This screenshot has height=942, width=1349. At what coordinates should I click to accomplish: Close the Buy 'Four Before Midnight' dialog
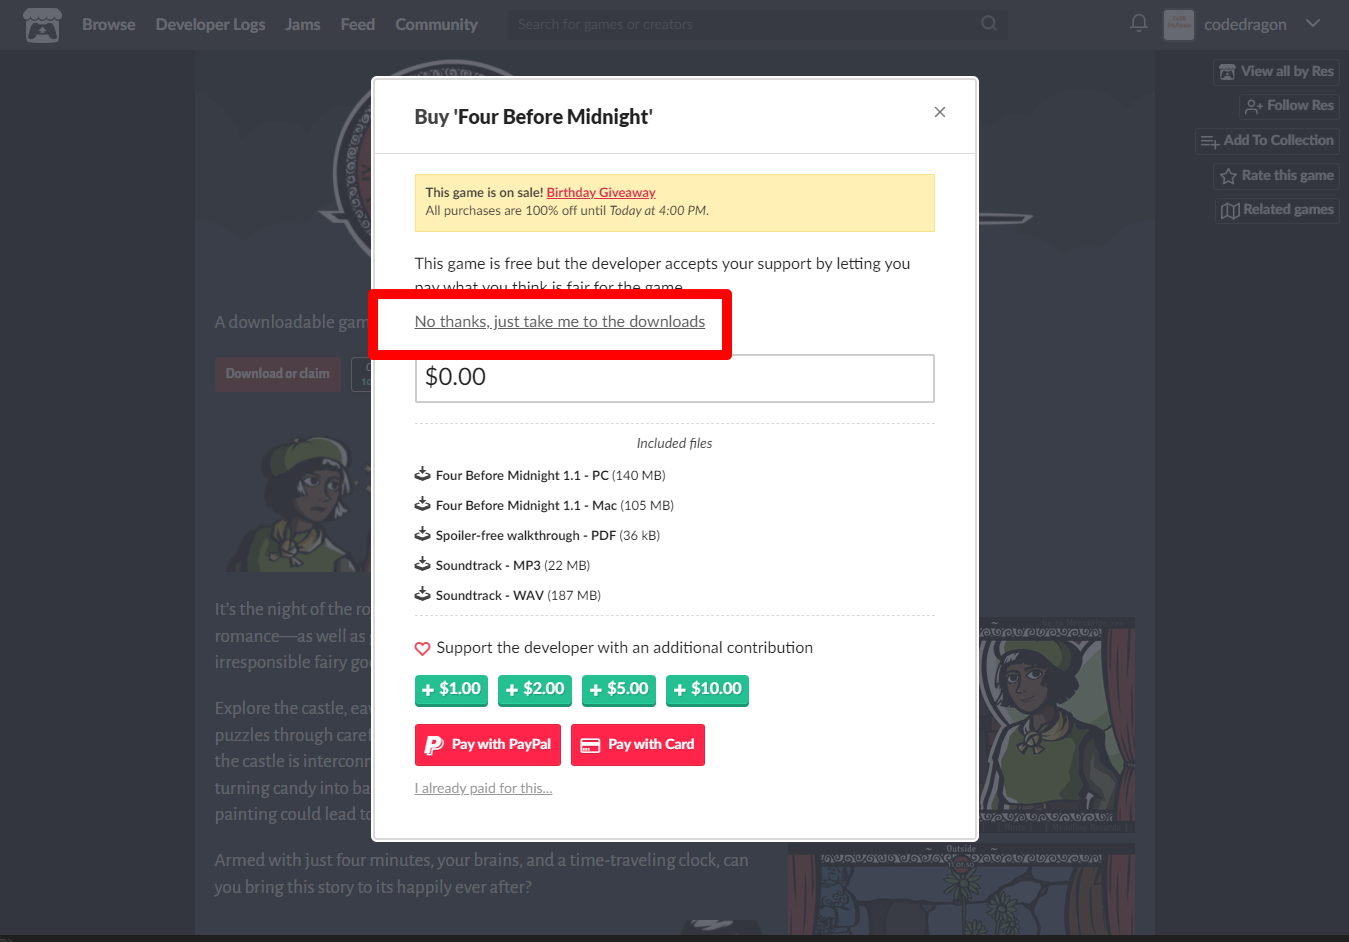[939, 112]
